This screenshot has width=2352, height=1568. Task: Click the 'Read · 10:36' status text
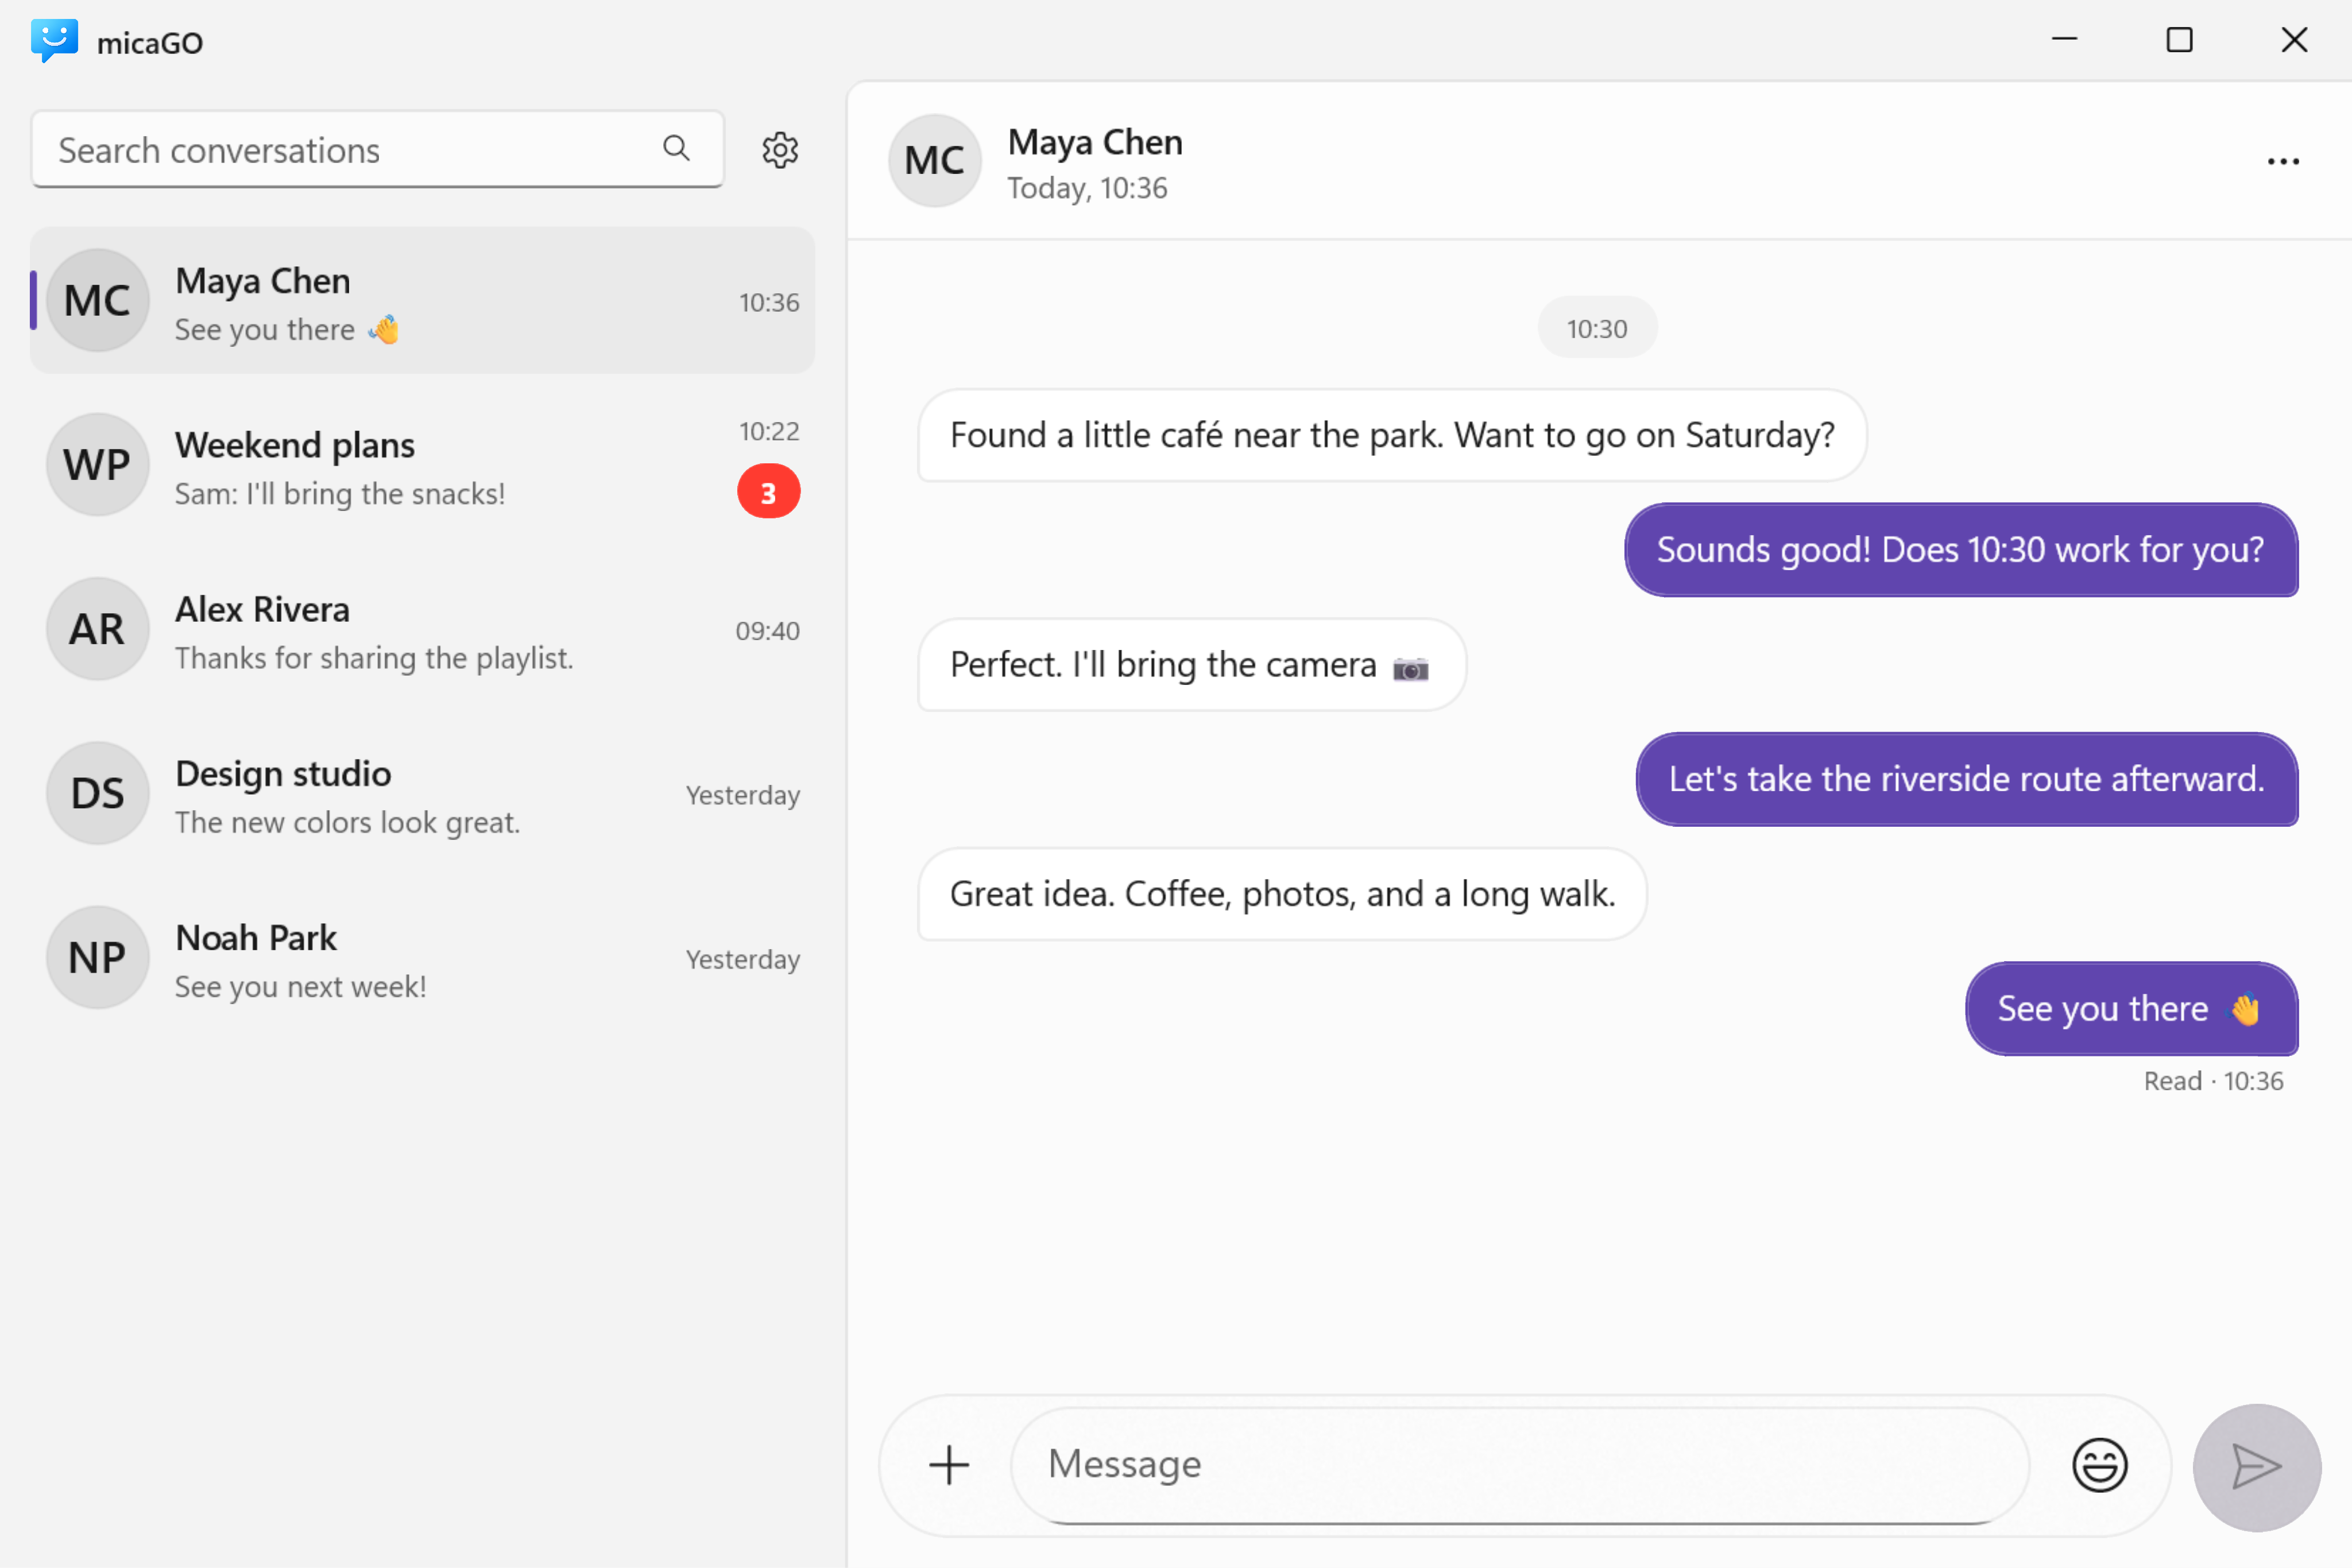click(x=2213, y=1081)
